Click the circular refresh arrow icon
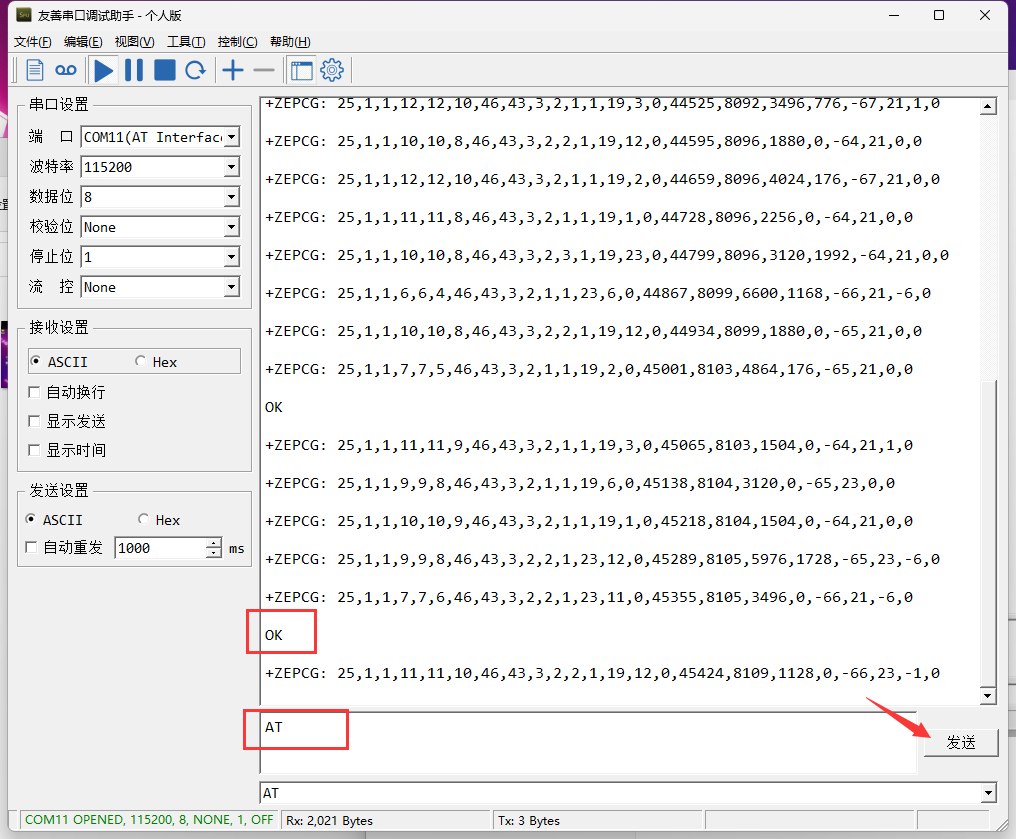The width and height of the screenshot is (1016, 839). (196, 70)
